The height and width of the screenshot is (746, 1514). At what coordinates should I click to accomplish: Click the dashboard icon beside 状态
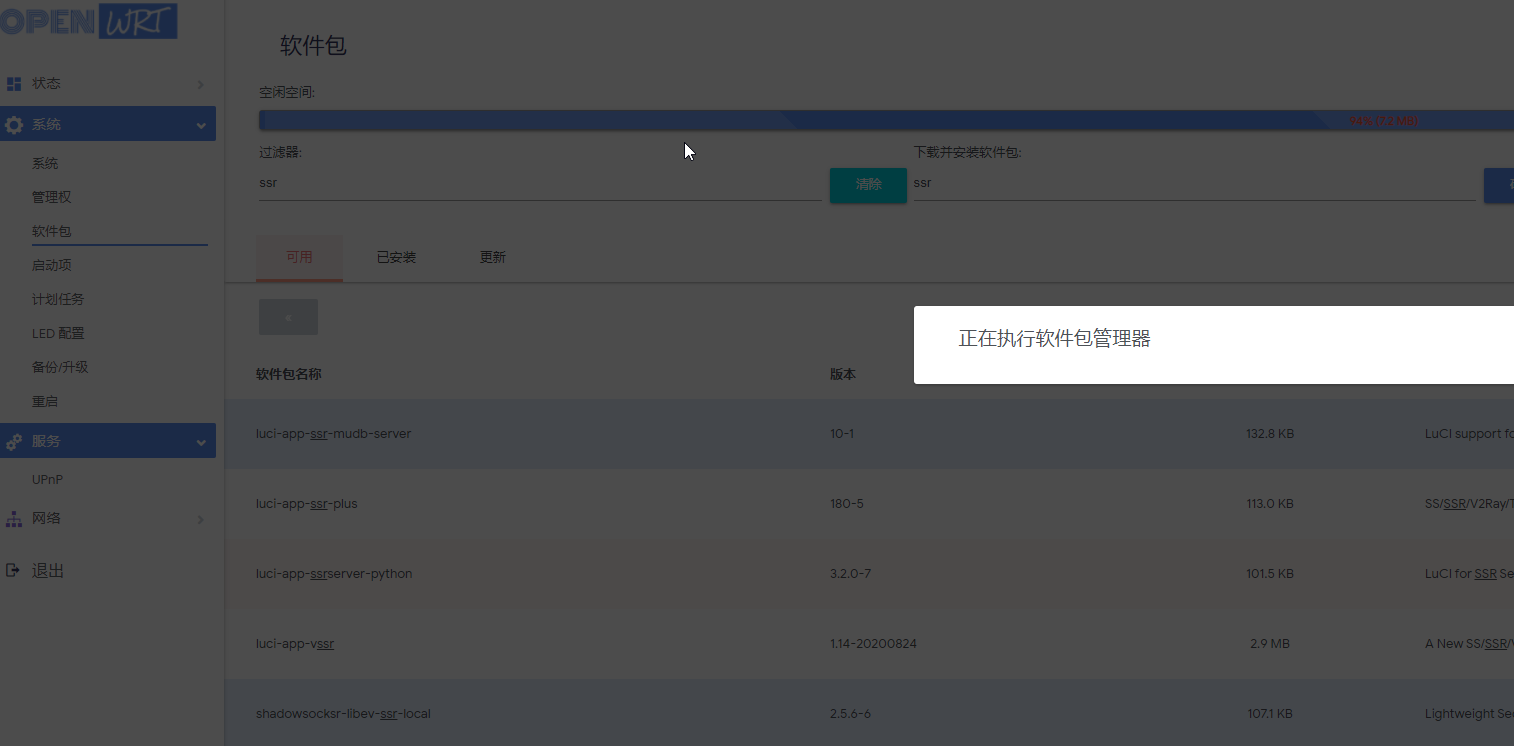click(x=13, y=82)
